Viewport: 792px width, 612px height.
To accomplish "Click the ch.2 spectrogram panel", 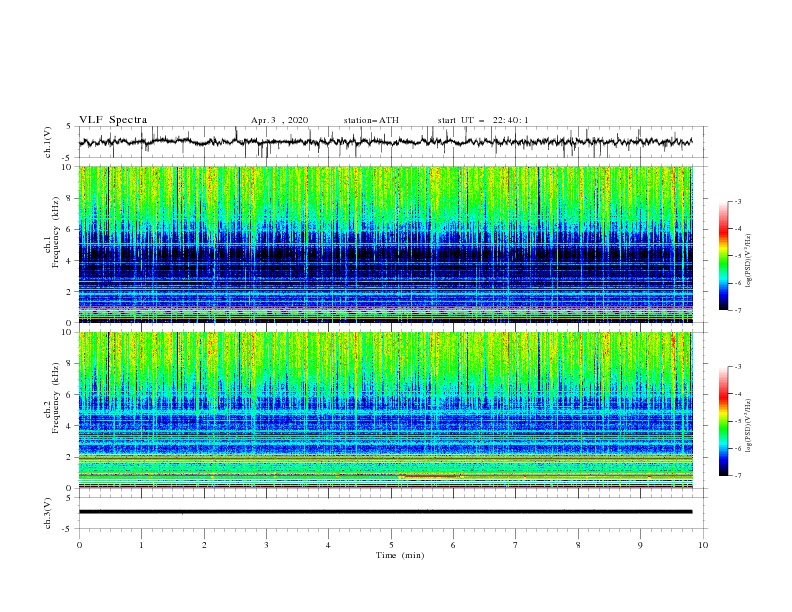I will [x=385, y=410].
